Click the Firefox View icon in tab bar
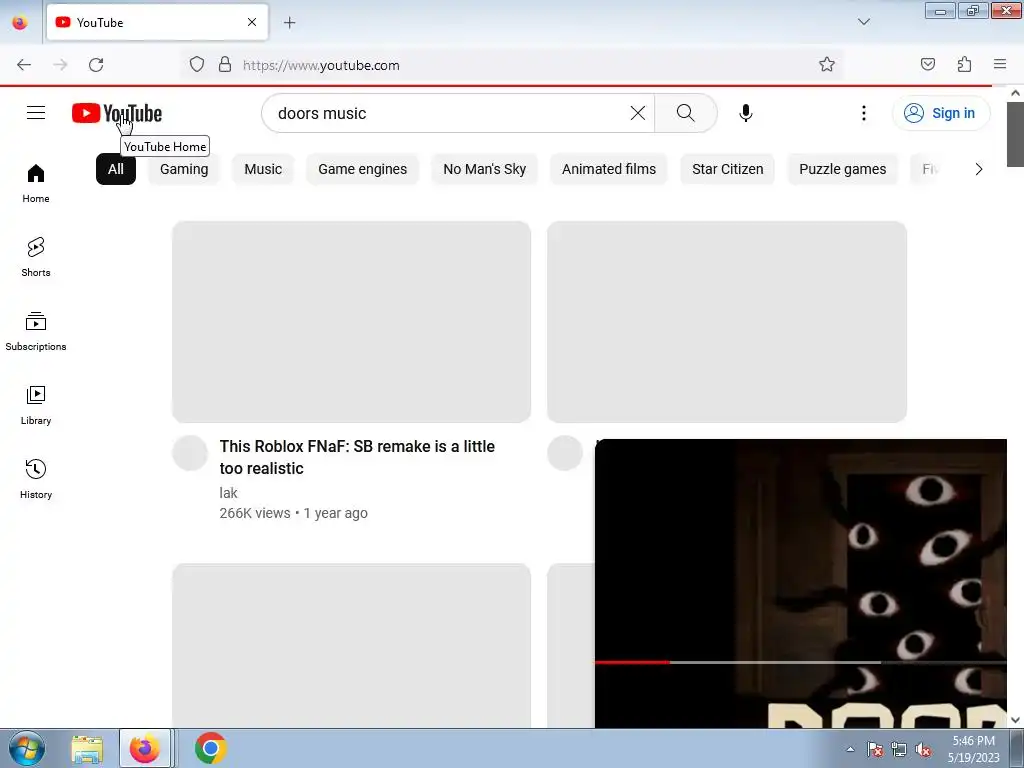Screen dimensions: 1024x768 pos(20,22)
